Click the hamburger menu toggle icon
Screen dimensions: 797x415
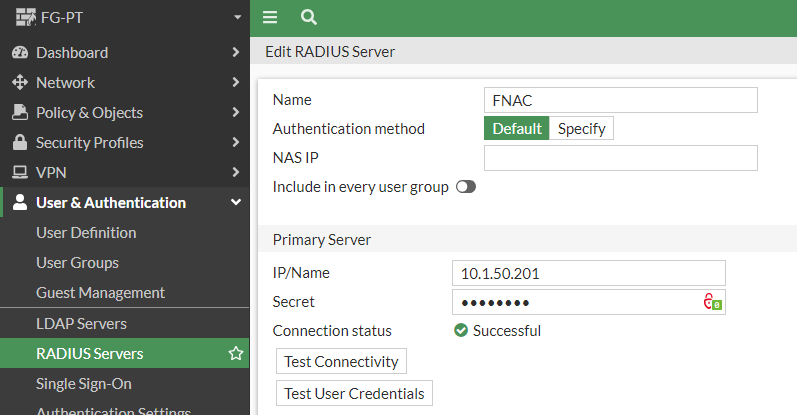[269, 17]
